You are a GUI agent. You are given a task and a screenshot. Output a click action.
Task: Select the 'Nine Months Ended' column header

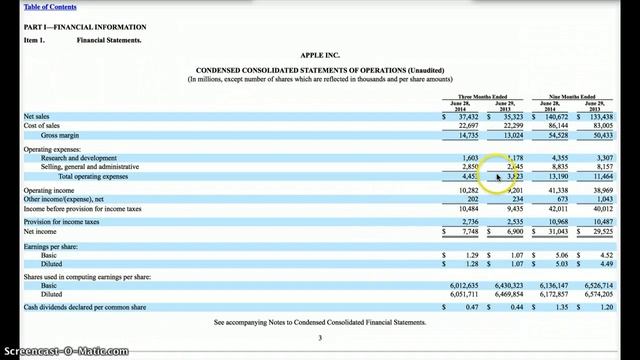tap(572, 97)
